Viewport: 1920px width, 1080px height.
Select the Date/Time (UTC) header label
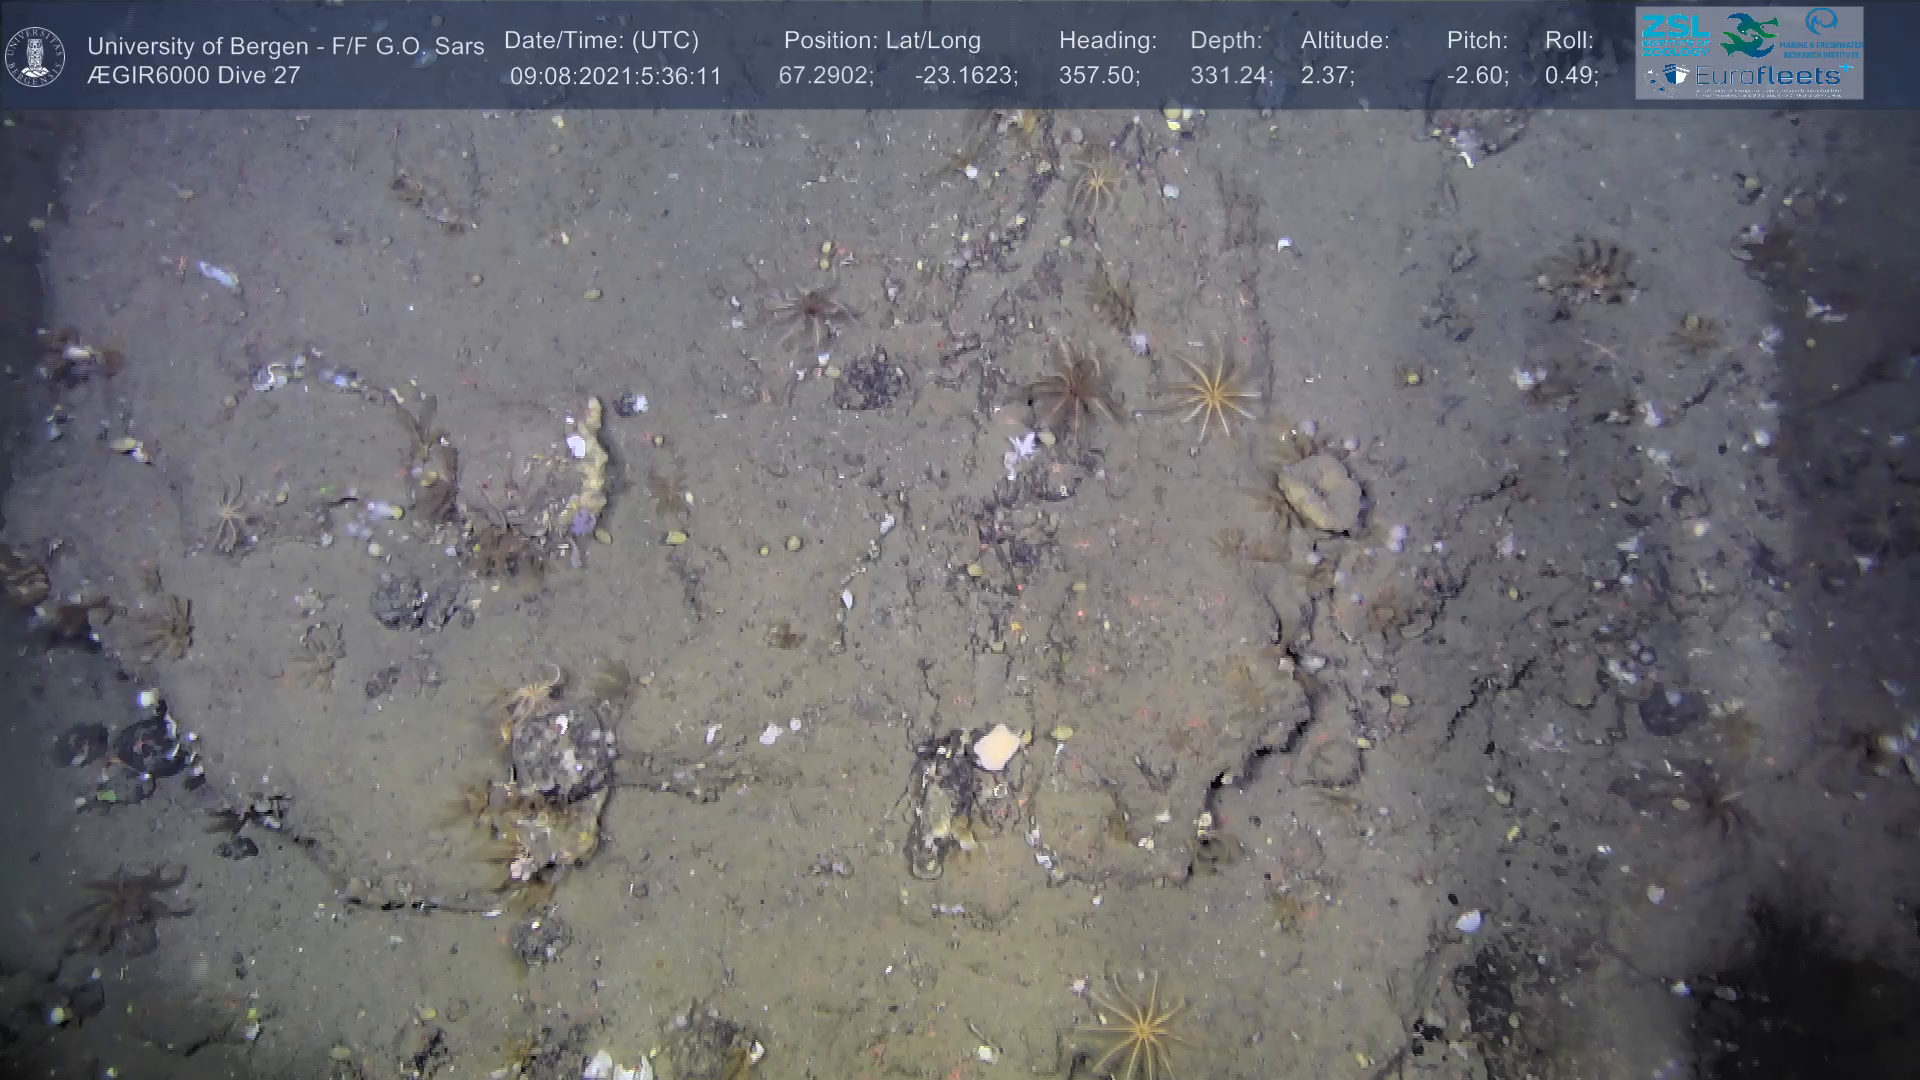pos(601,41)
